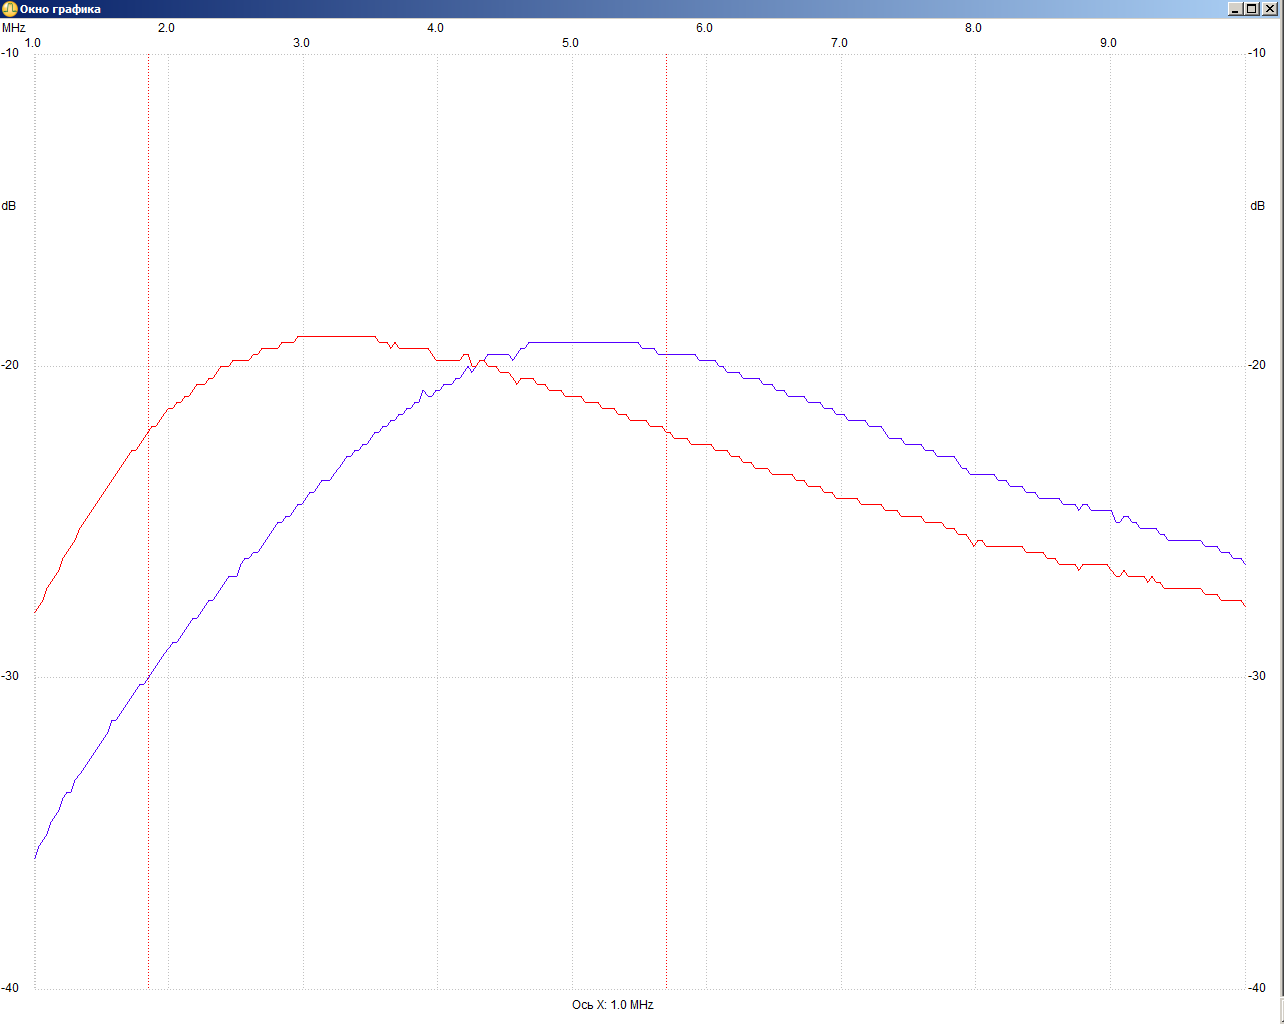1284x1024 pixels.
Task: Click the 5.0 frequency tick label
Action: click(570, 43)
